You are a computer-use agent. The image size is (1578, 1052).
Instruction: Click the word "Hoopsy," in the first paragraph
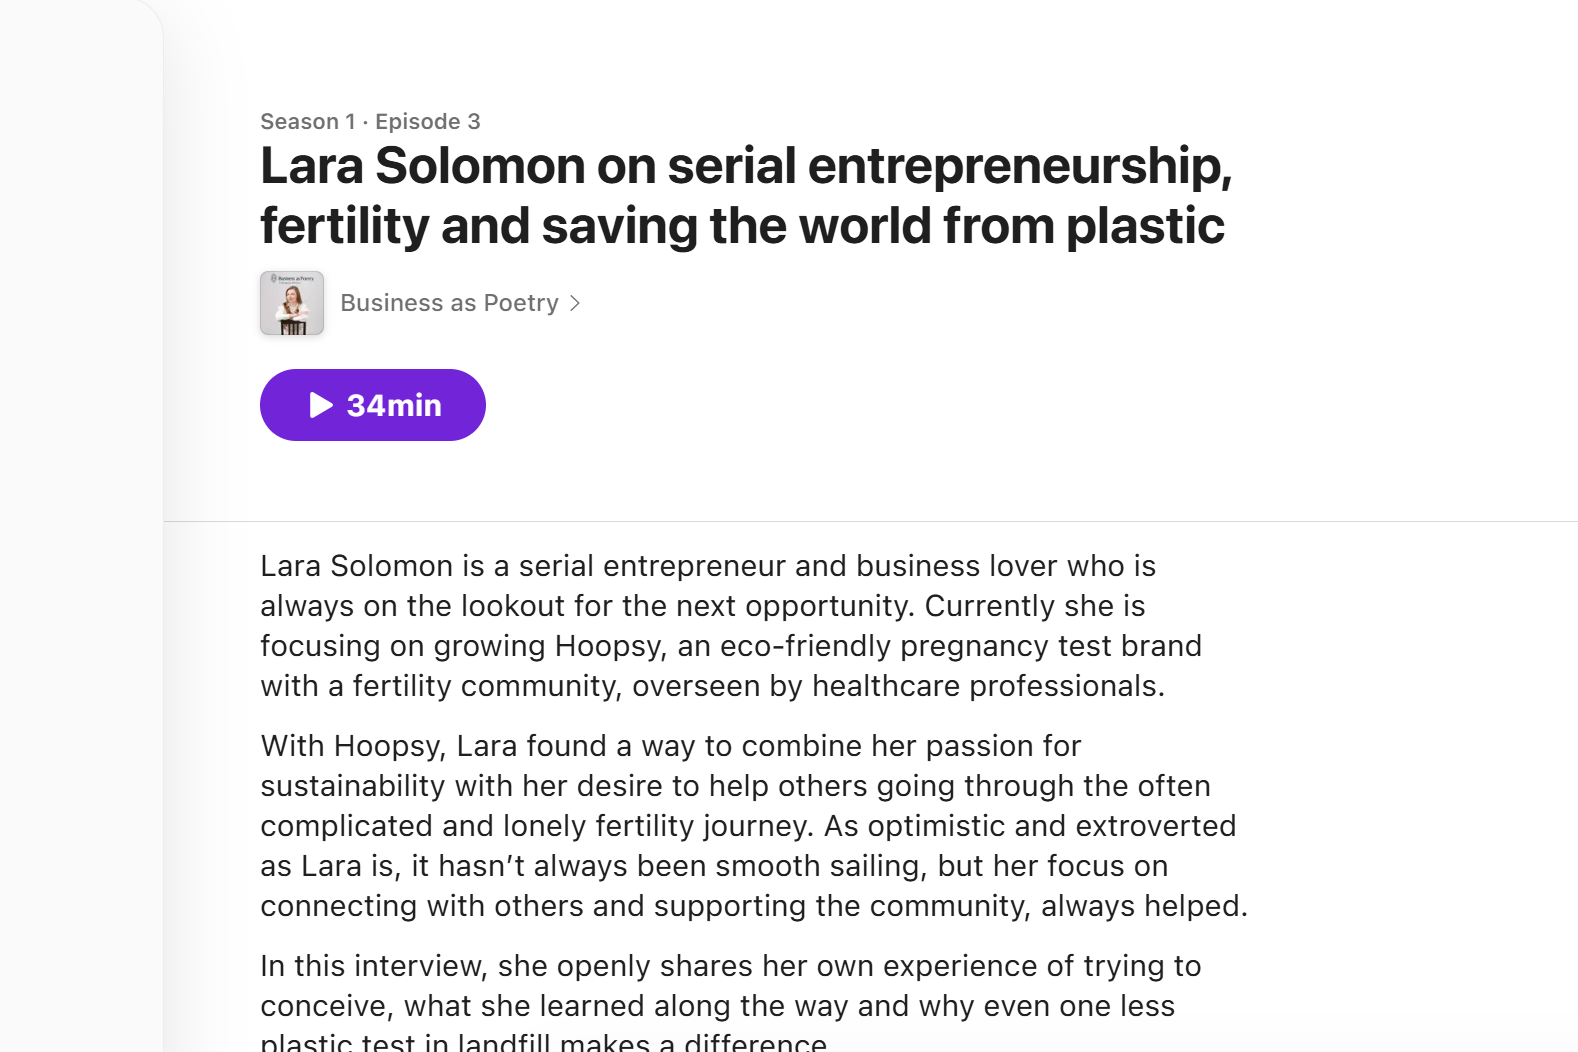click(x=611, y=646)
